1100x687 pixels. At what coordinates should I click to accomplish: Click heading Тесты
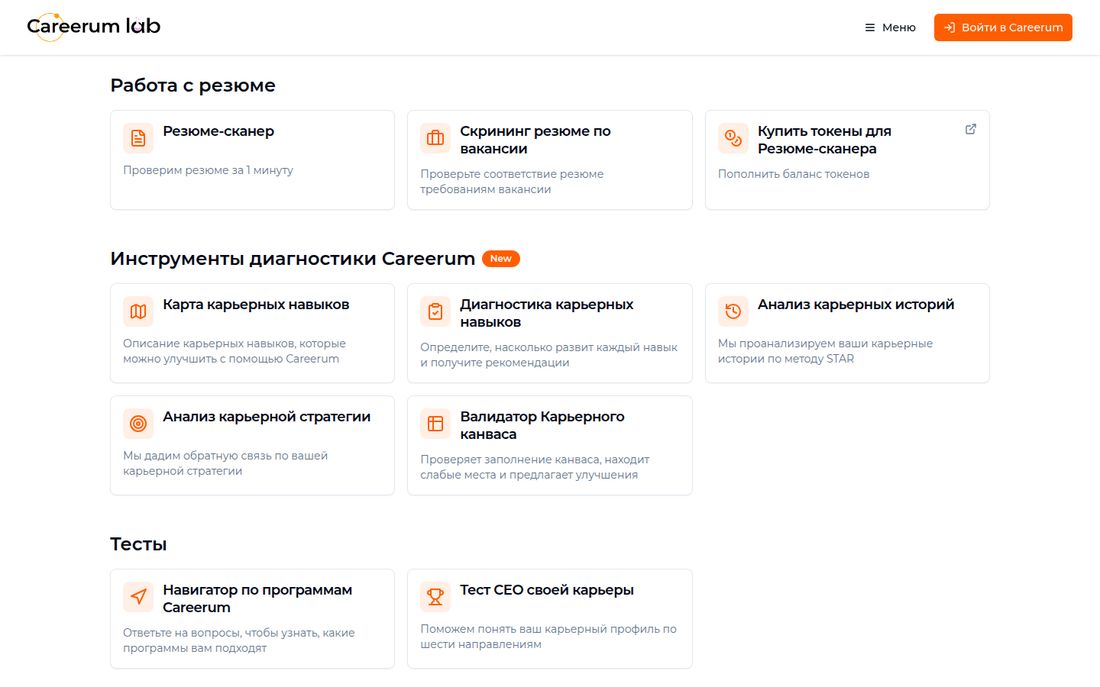pyautogui.click(x=138, y=545)
